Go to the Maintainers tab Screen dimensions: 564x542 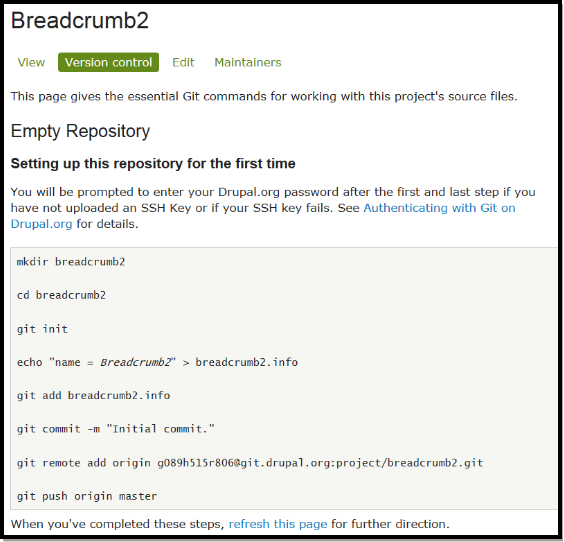pos(248,63)
